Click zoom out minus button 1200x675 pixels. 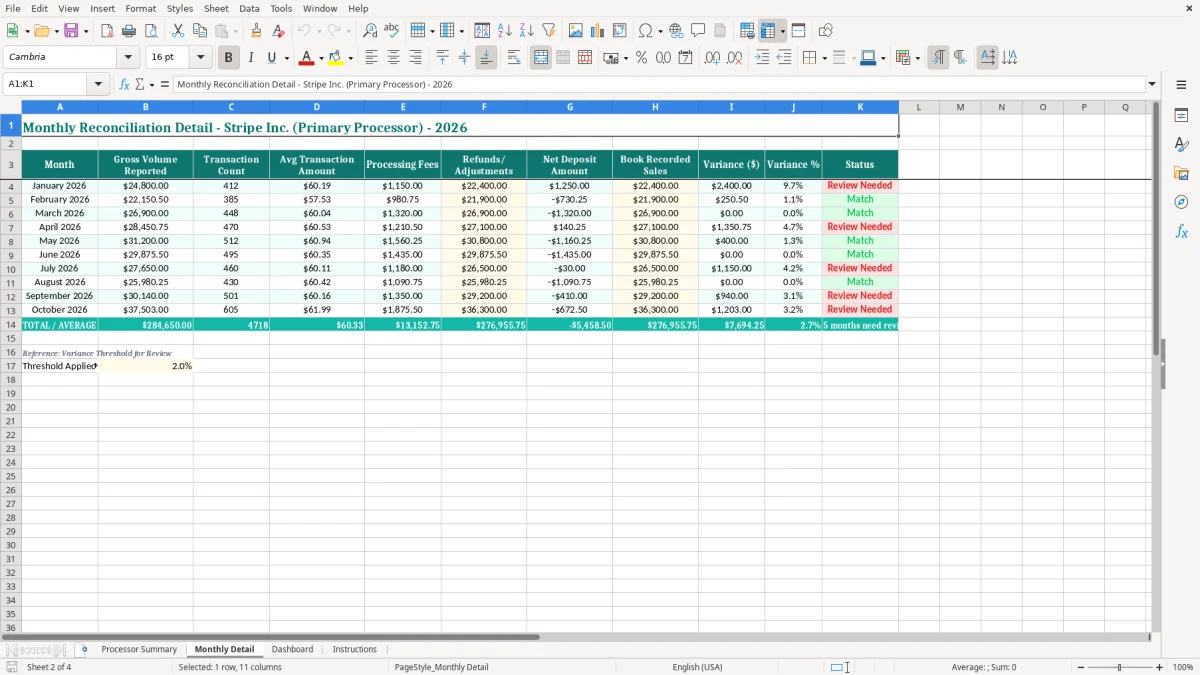click(x=1081, y=667)
